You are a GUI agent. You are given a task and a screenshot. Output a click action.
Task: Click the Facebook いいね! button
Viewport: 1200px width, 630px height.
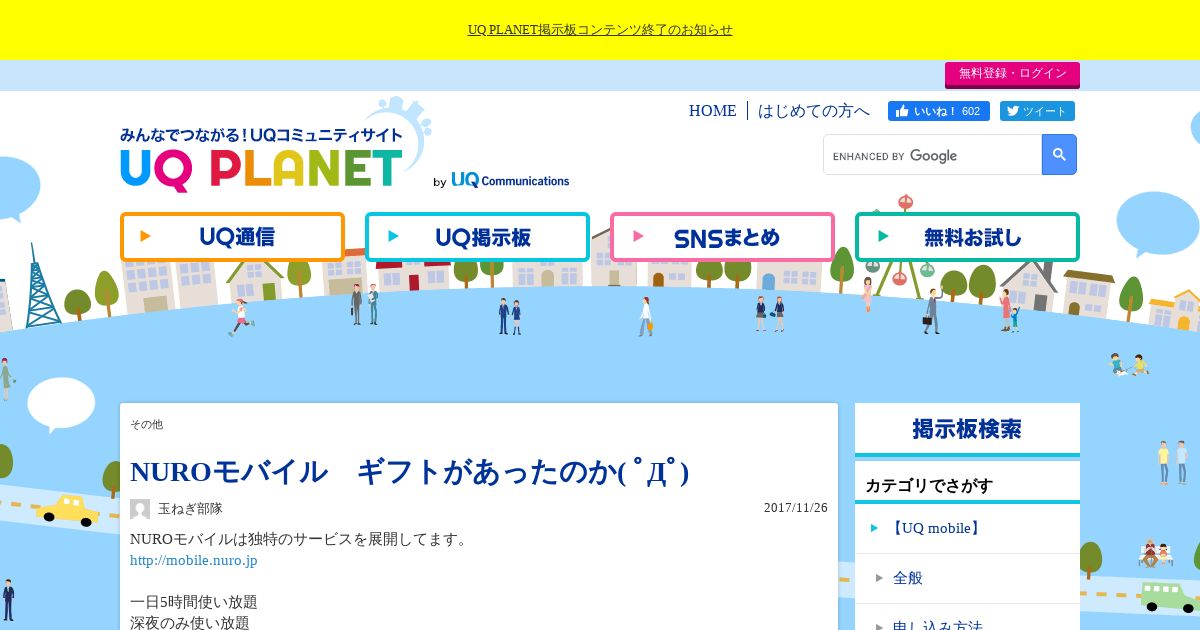click(938, 111)
